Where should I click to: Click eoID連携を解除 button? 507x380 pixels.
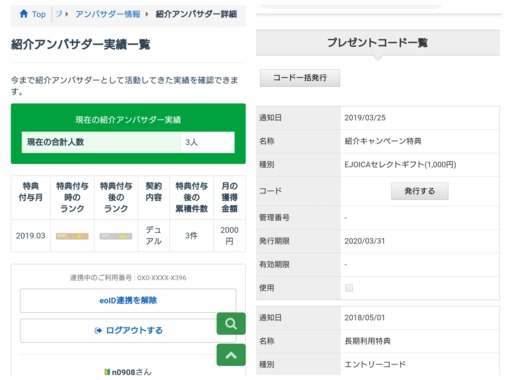[x=128, y=301]
